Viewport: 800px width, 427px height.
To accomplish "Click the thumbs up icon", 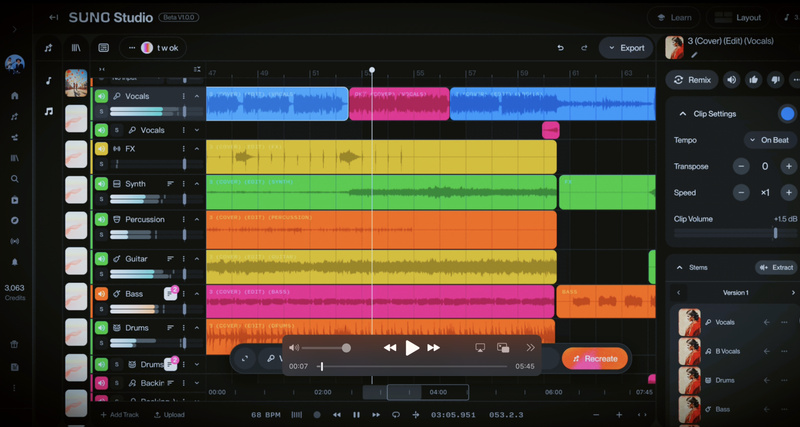I will coord(754,80).
